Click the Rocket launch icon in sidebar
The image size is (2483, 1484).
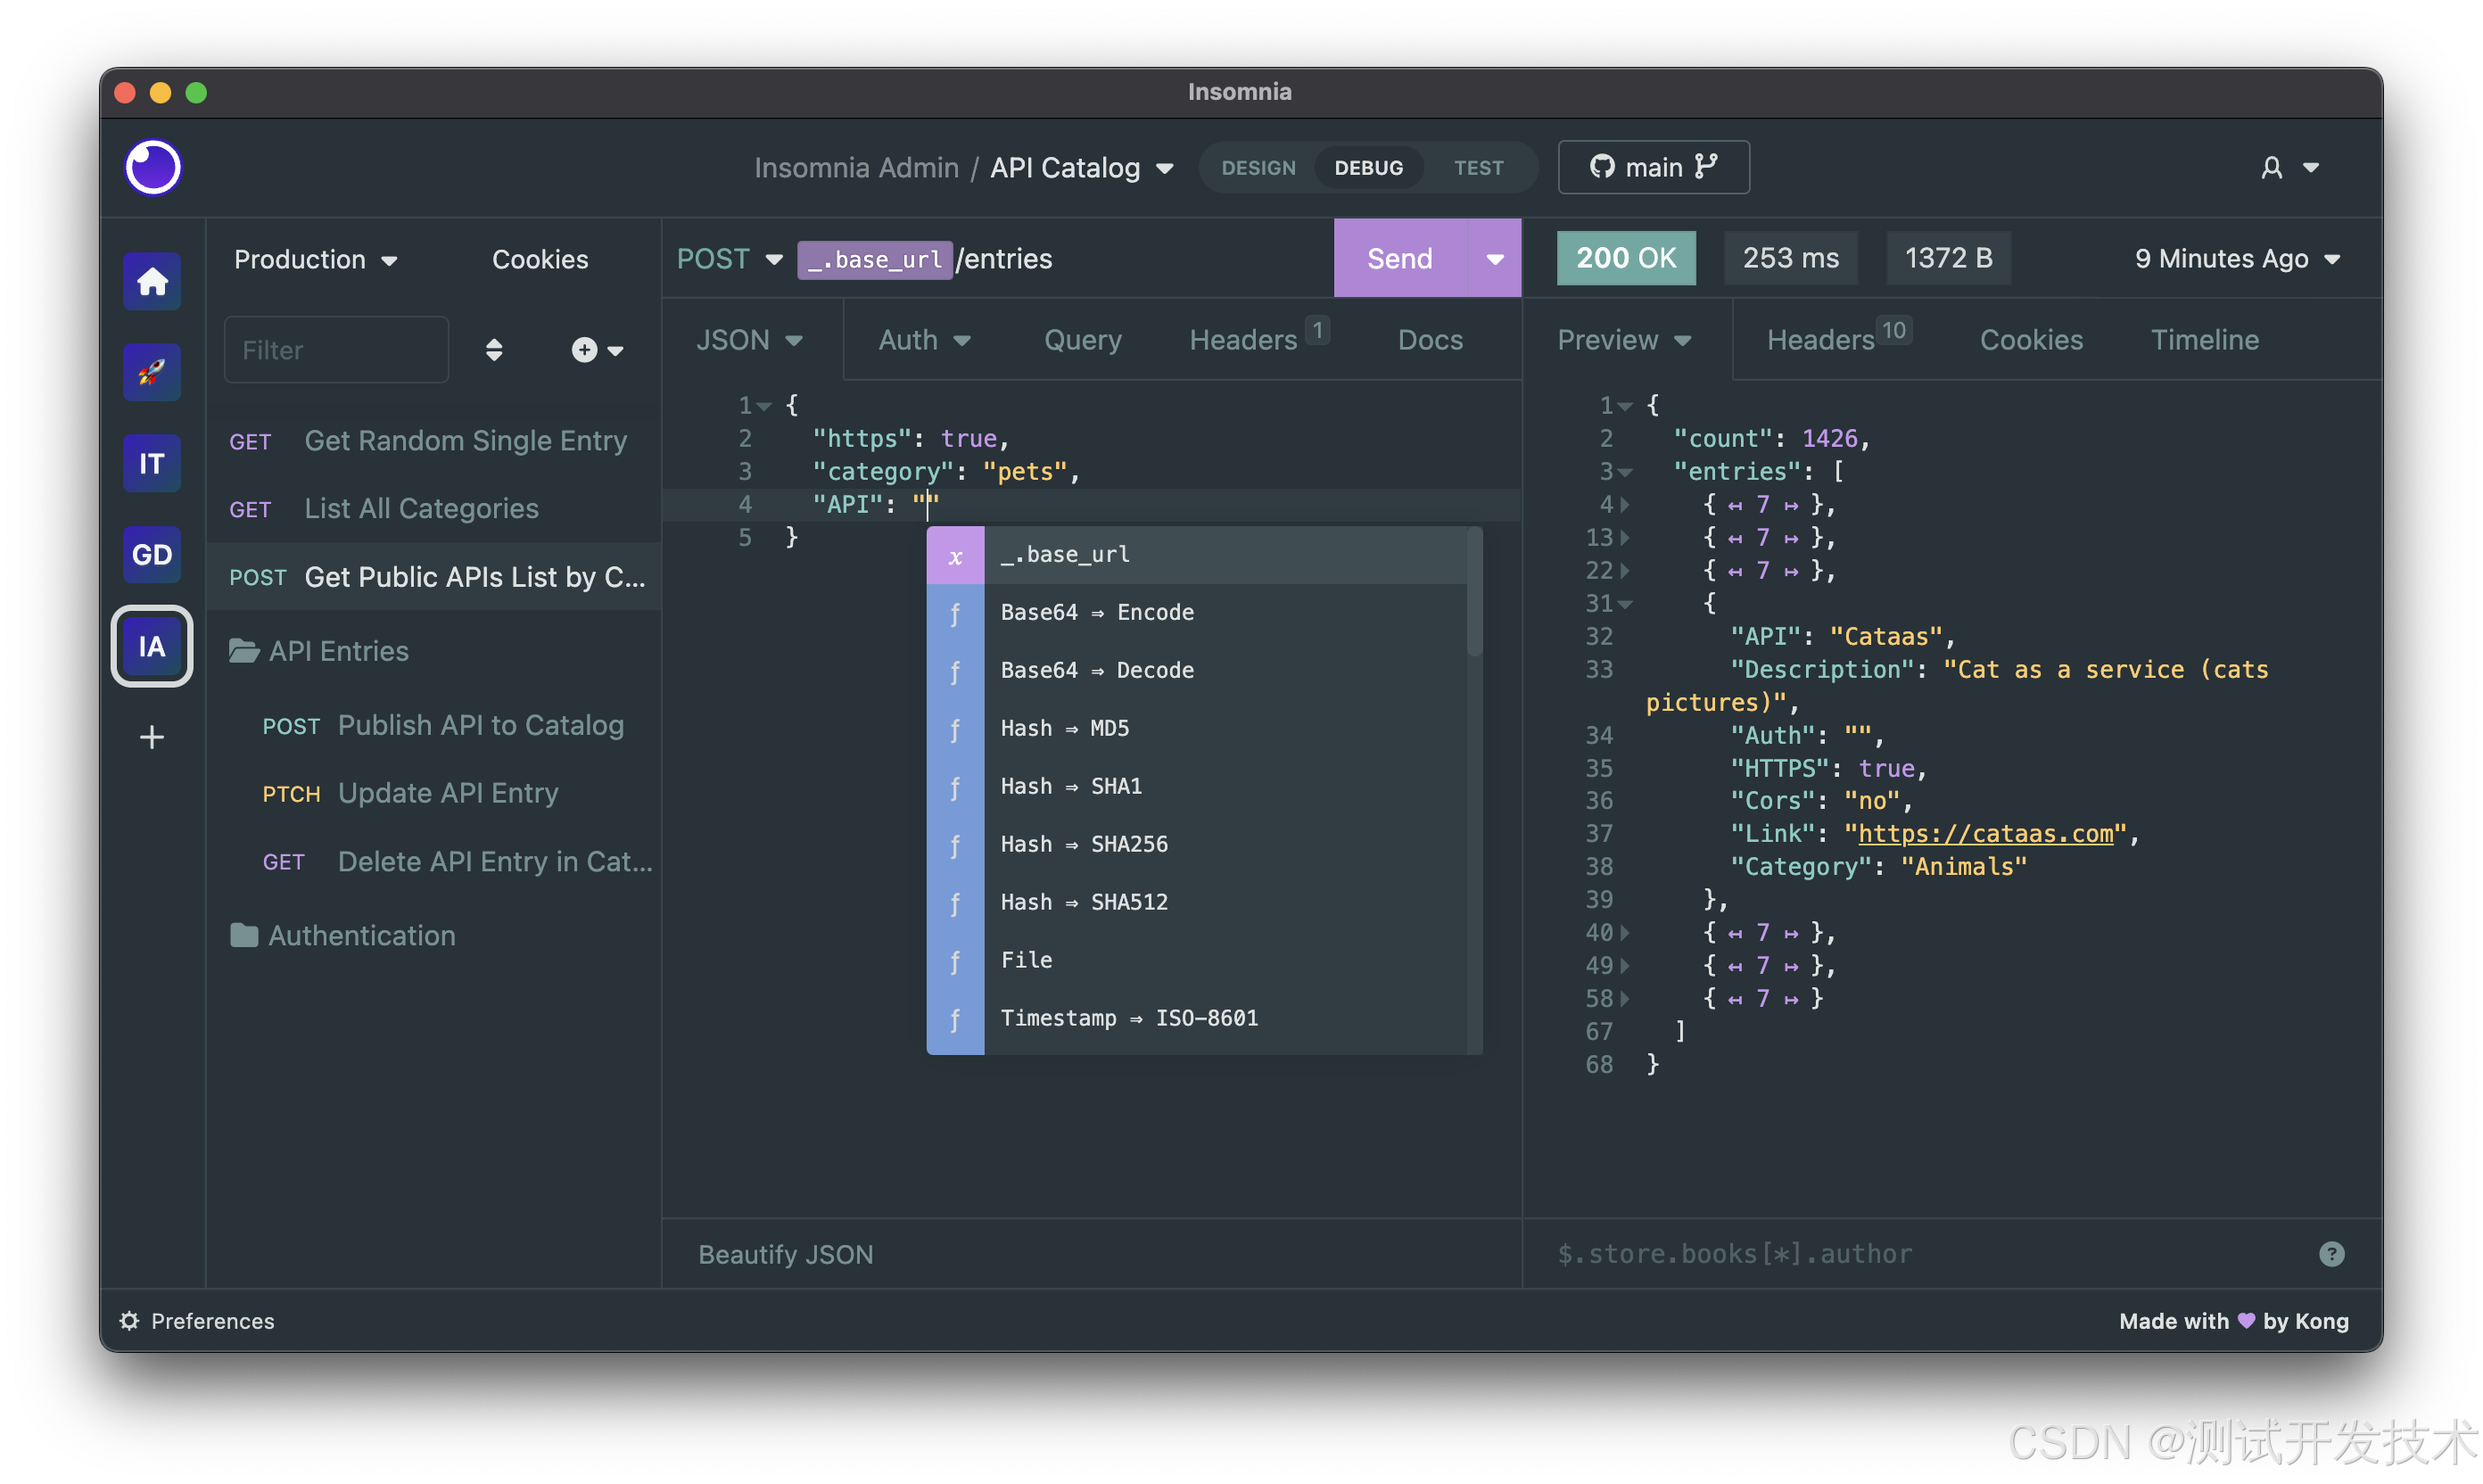(152, 369)
